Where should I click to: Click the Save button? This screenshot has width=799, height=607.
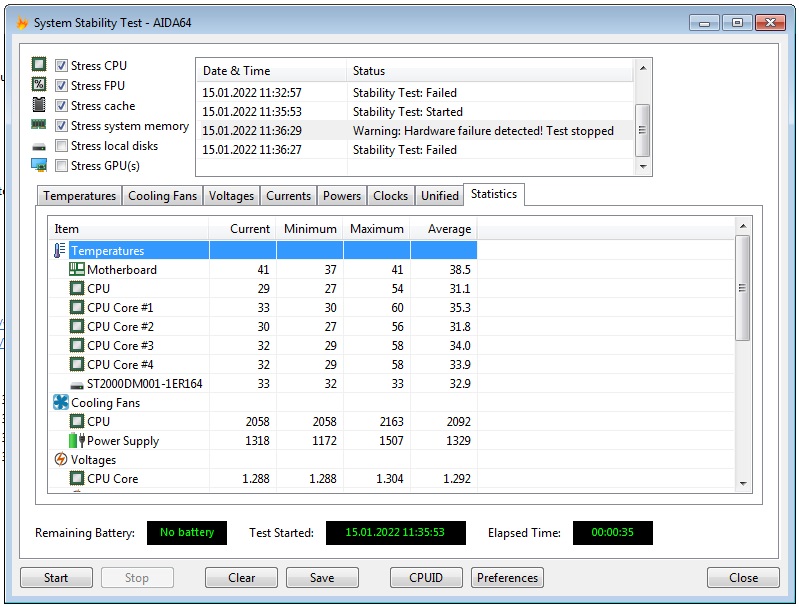pyautogui.click(x=322, y=577)
